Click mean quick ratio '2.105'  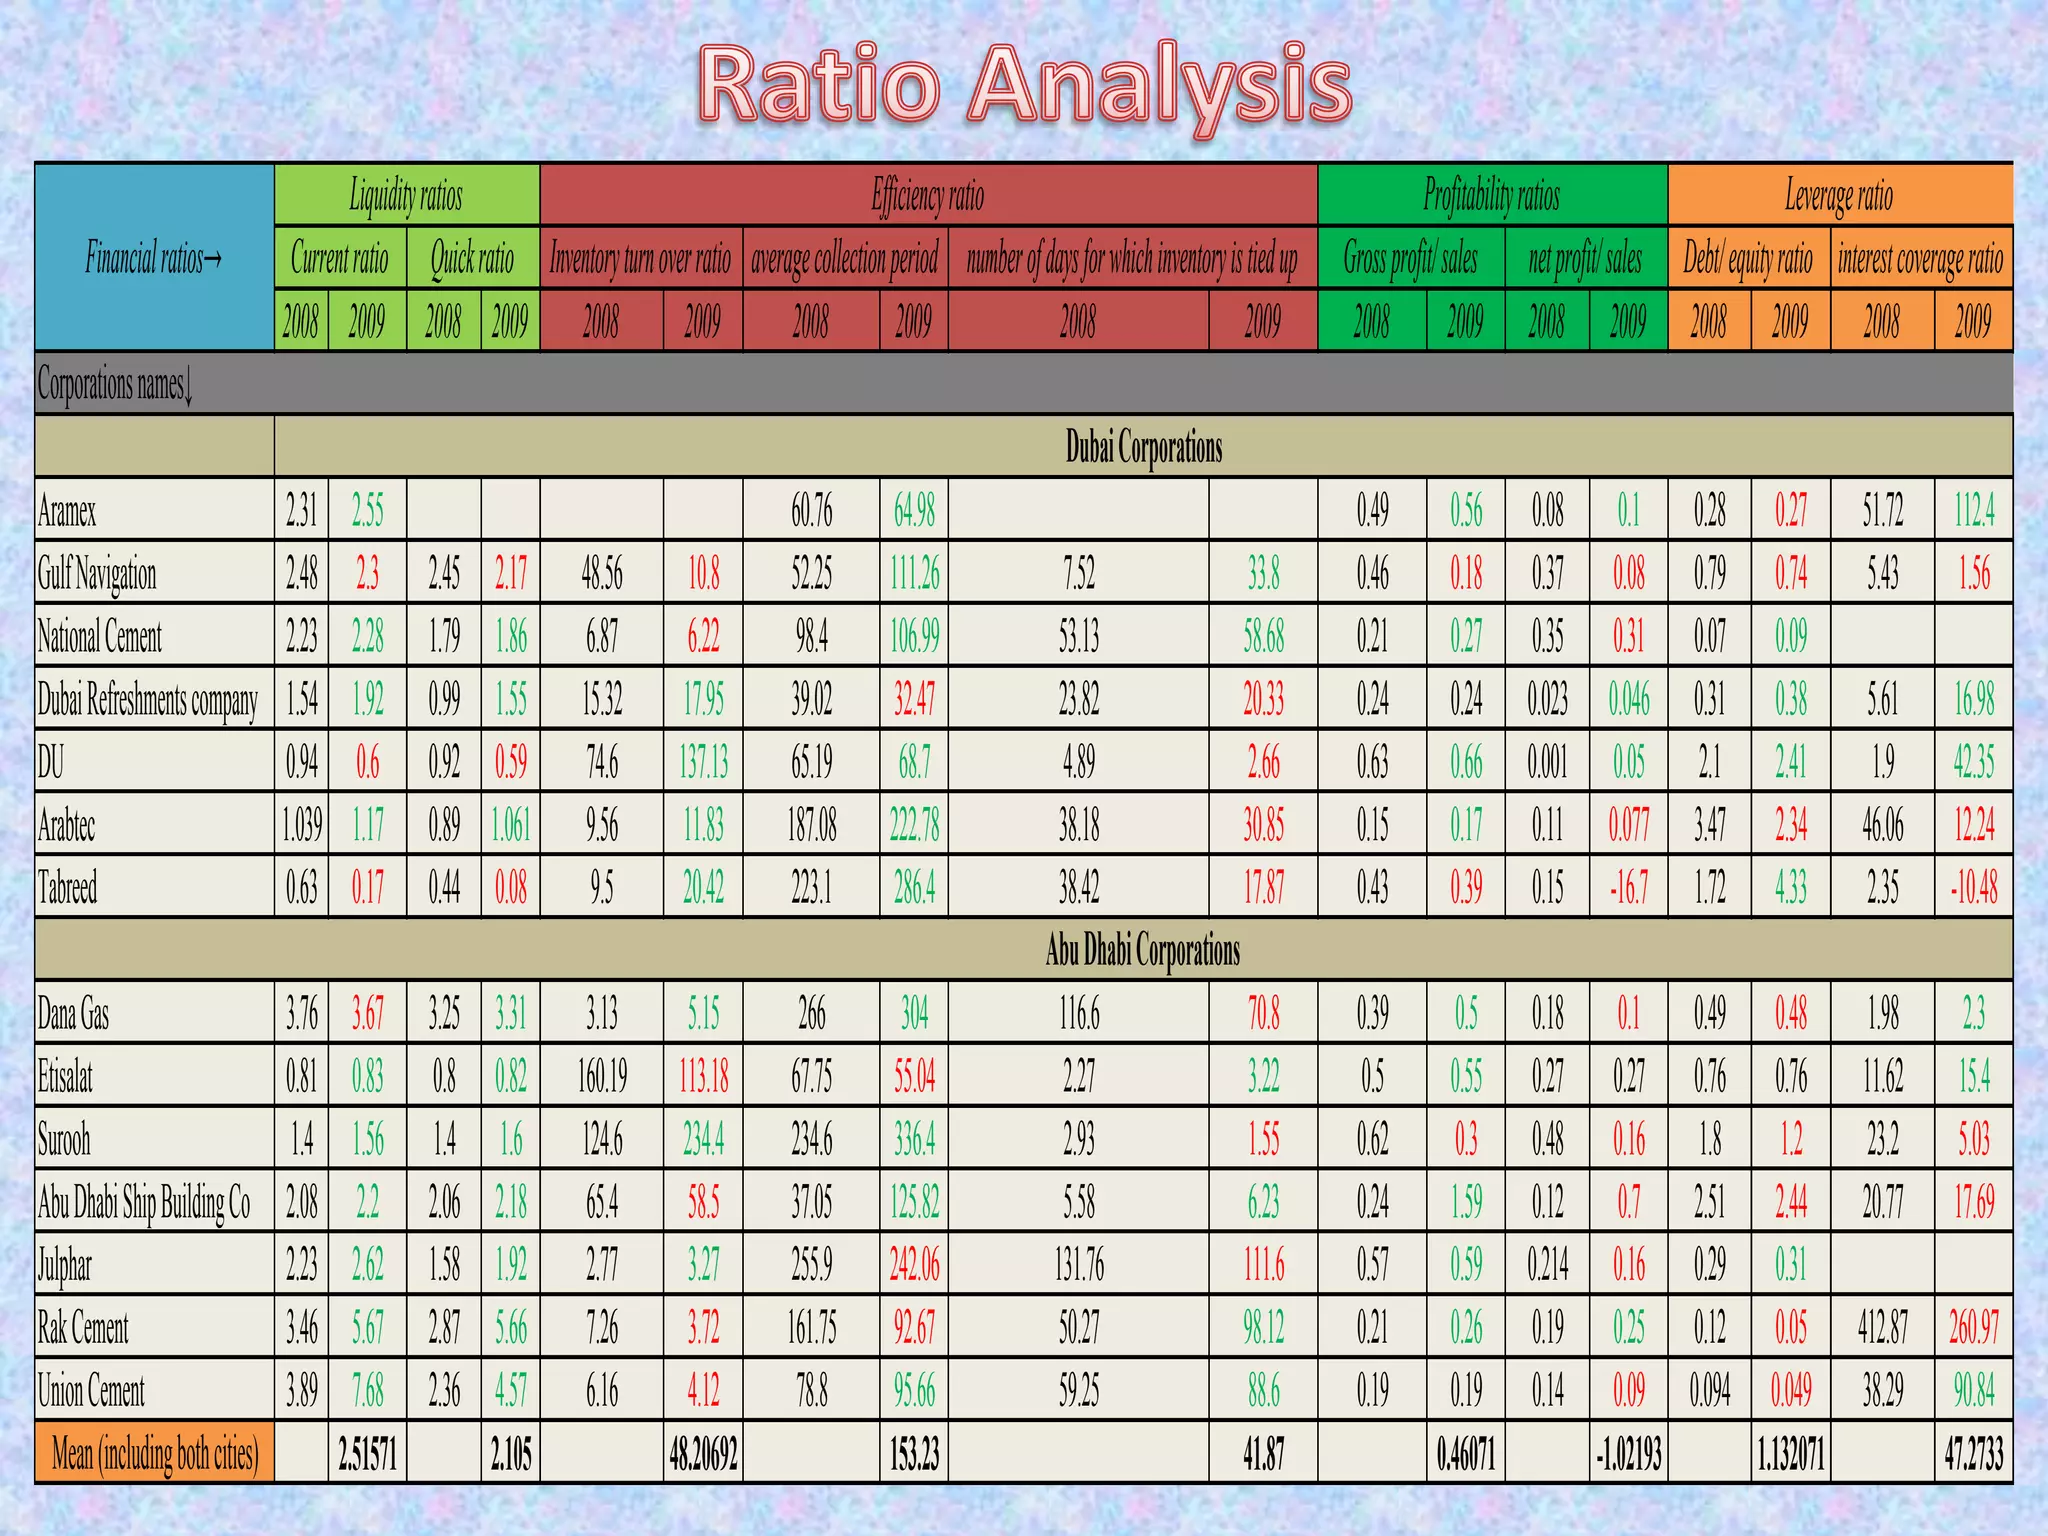coord(510,1453)
